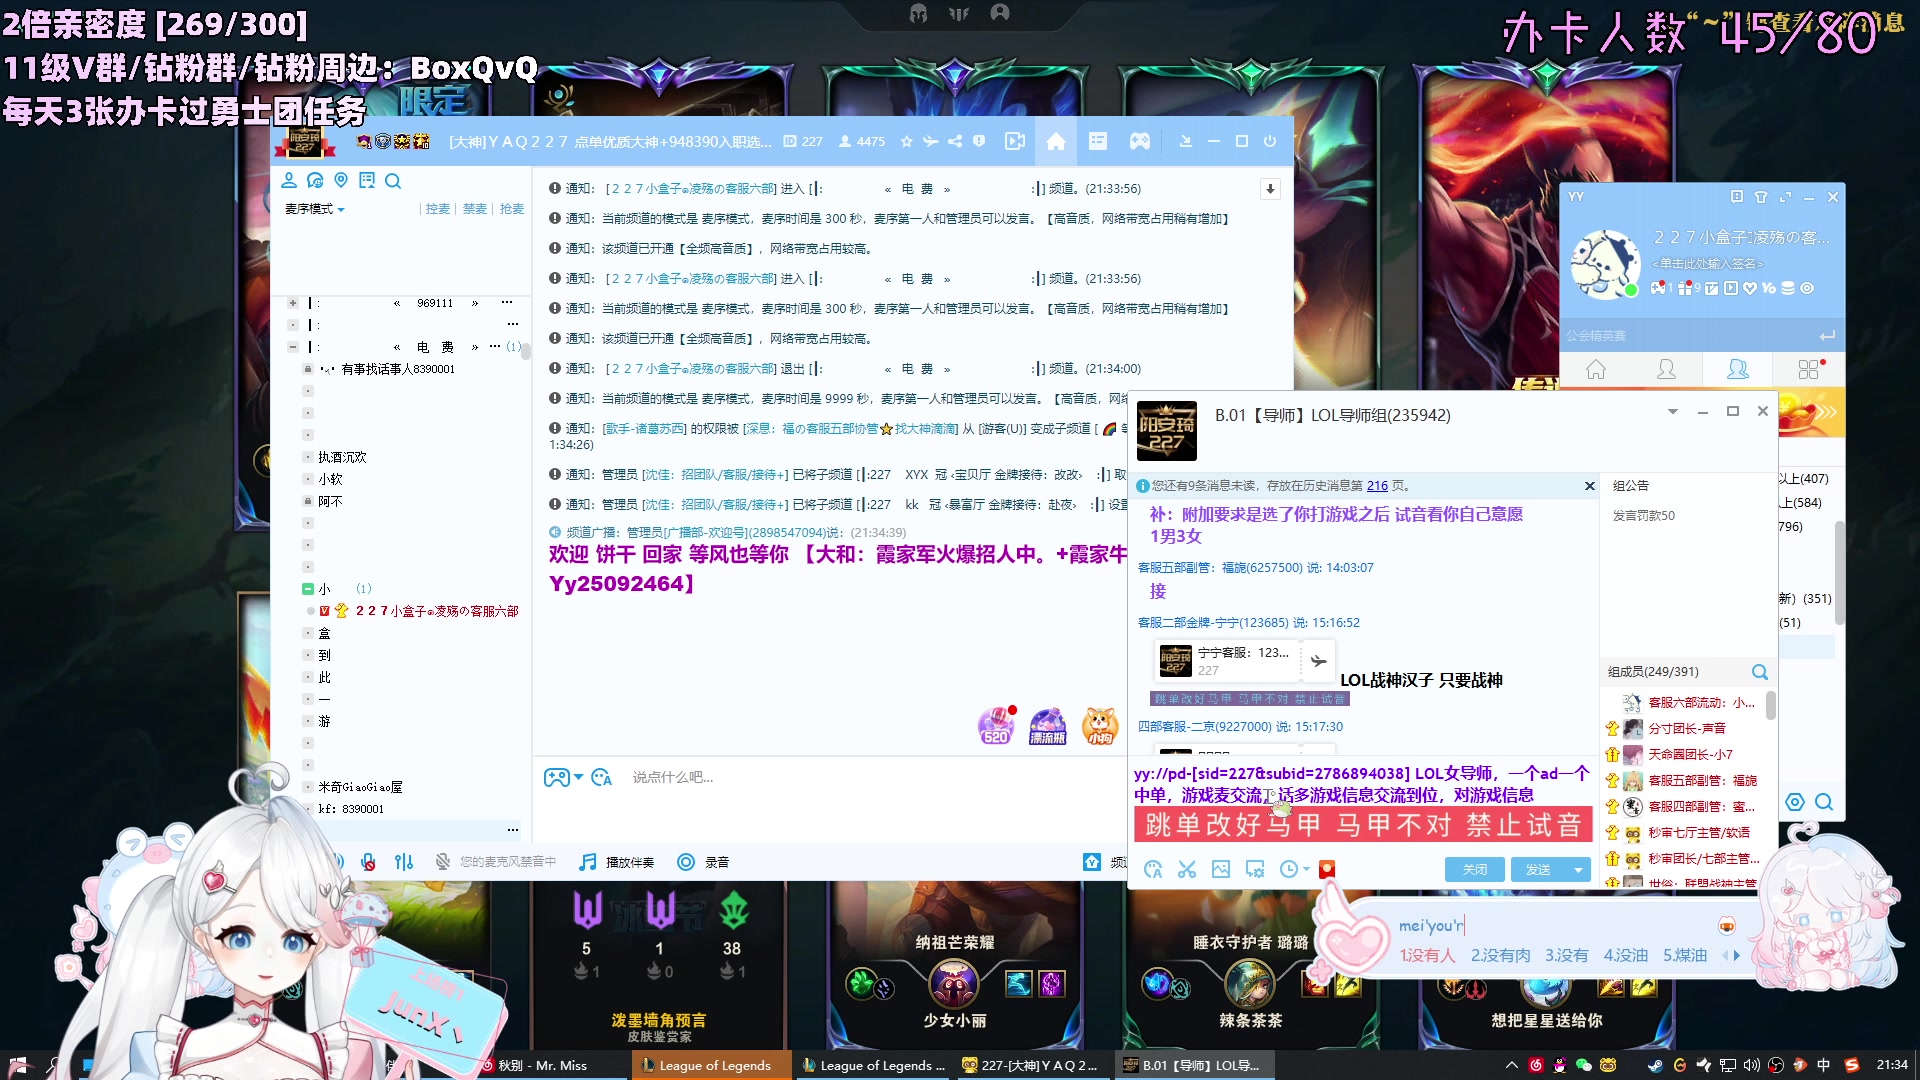Open the game controller icon in the channel header

pyautogui.click(x=1140, y=141)
